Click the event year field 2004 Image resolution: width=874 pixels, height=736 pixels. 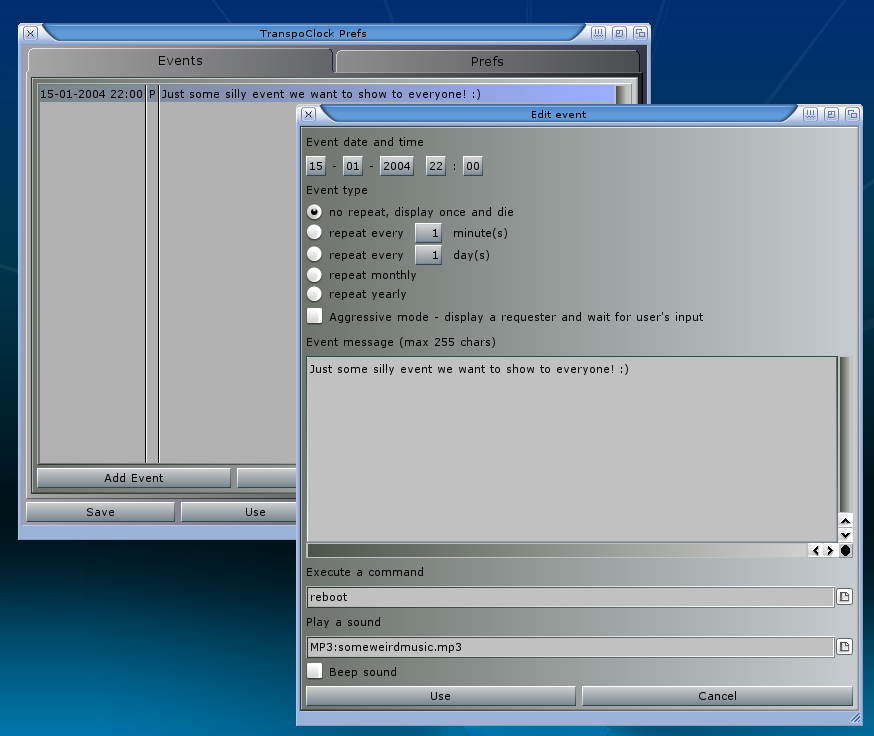point(396,166)
